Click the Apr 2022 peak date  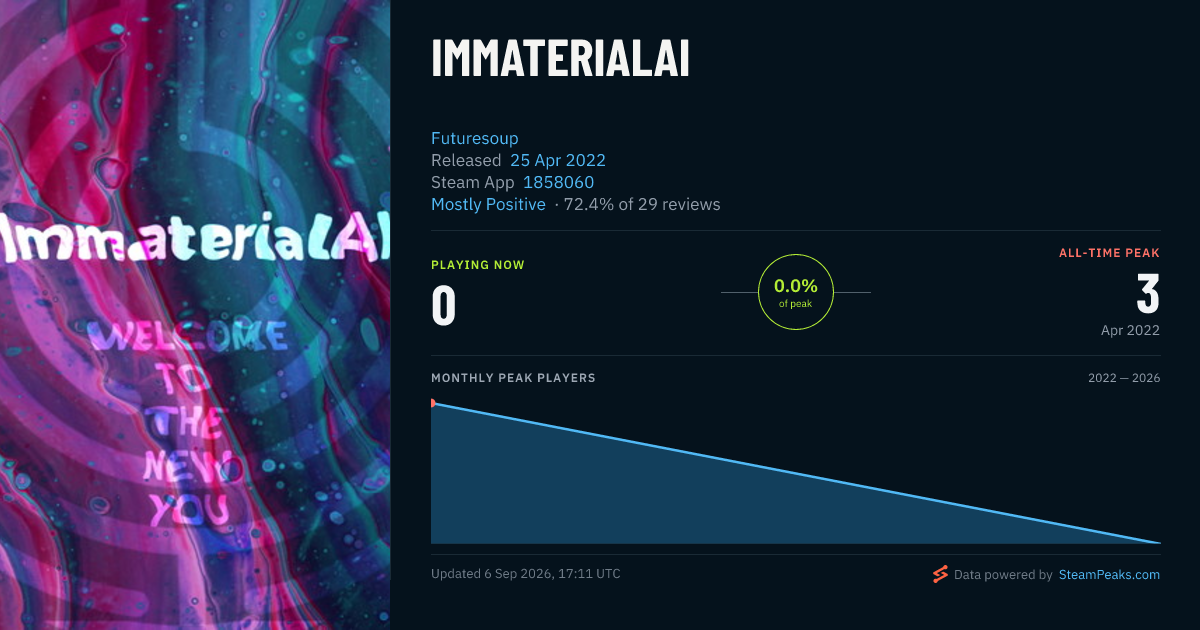tap(1130, 330)
